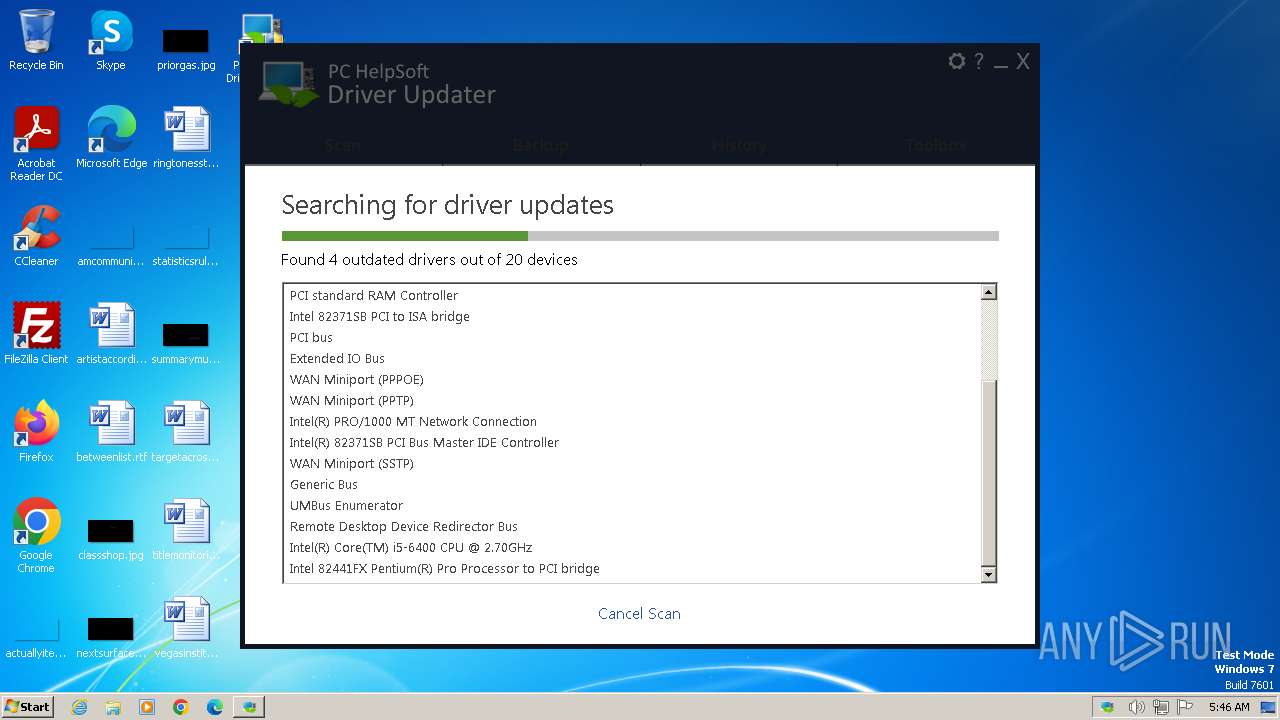
Task: Open the help question mark
Action: point(979,62)
